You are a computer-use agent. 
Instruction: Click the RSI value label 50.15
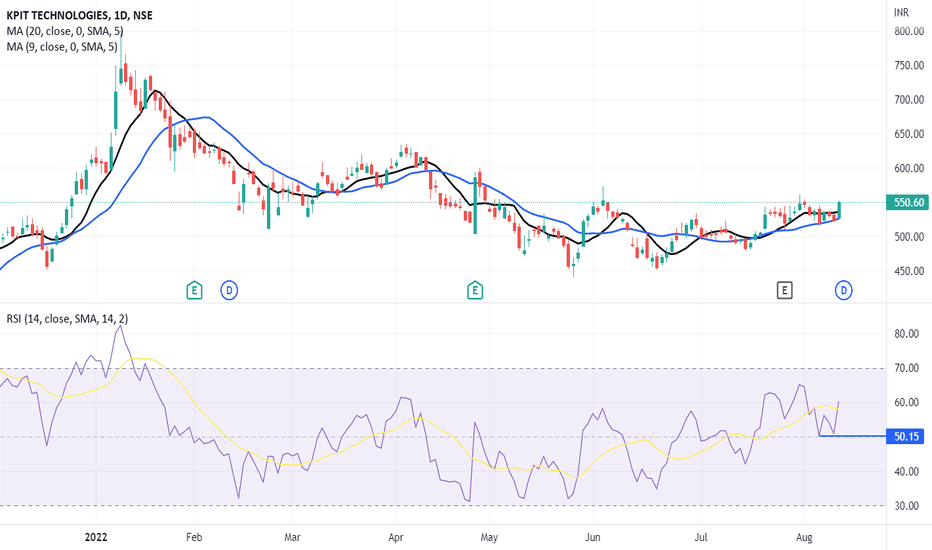[905, 436]
